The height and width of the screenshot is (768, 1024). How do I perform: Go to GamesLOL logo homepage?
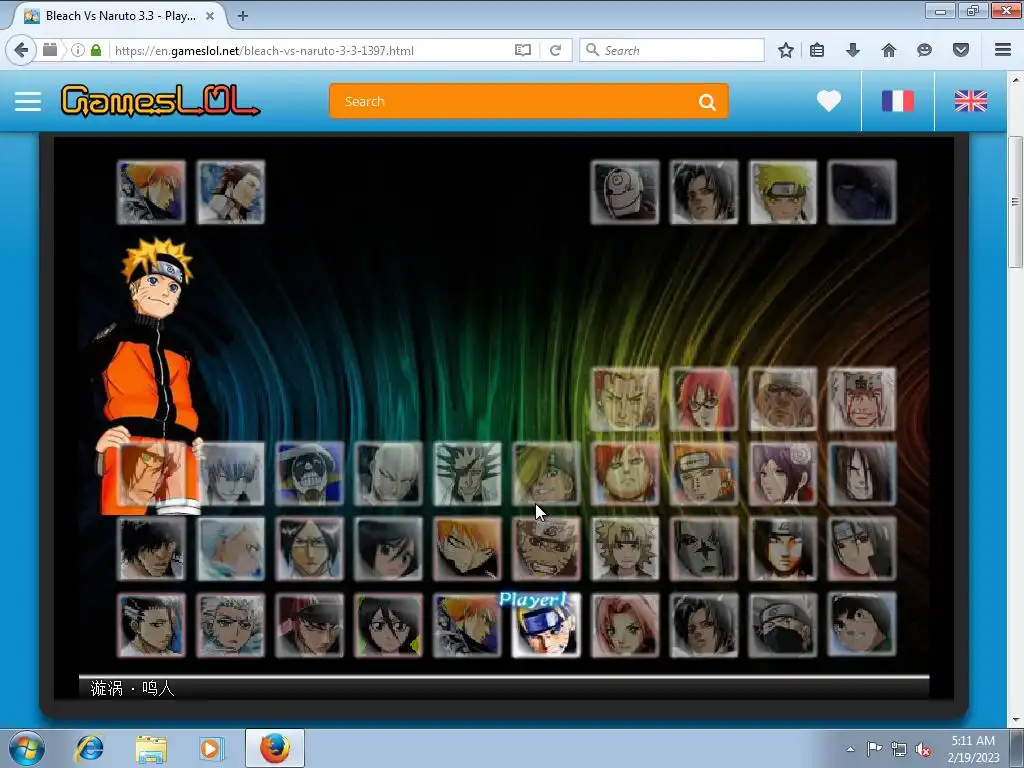click(x=160, y=101)
